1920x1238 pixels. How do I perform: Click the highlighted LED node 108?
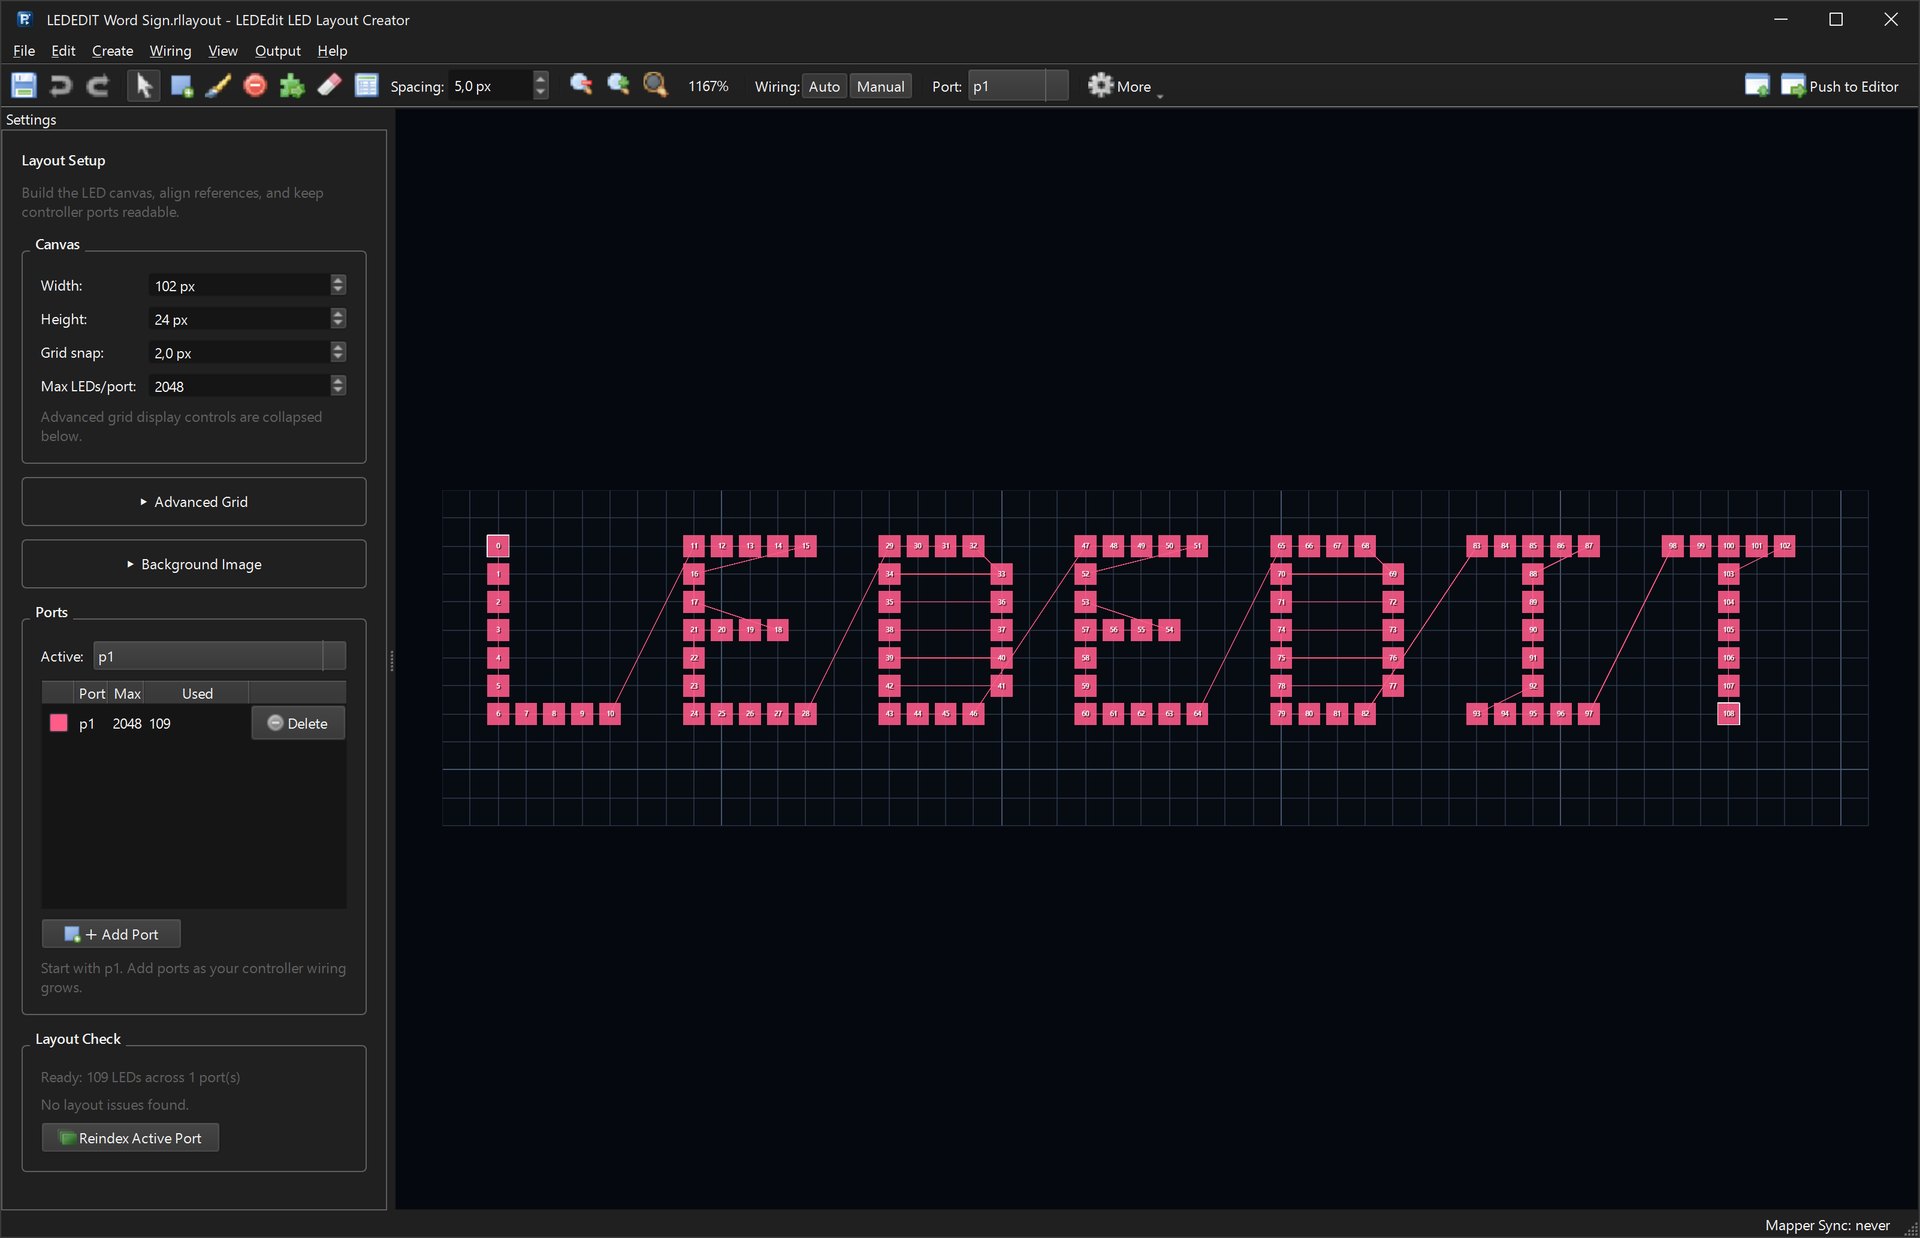(x=1728, y=713)
